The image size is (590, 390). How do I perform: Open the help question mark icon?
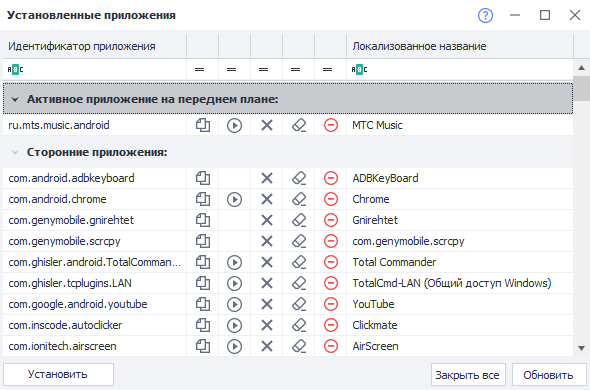pyautogui.click(x=485, y=15)
